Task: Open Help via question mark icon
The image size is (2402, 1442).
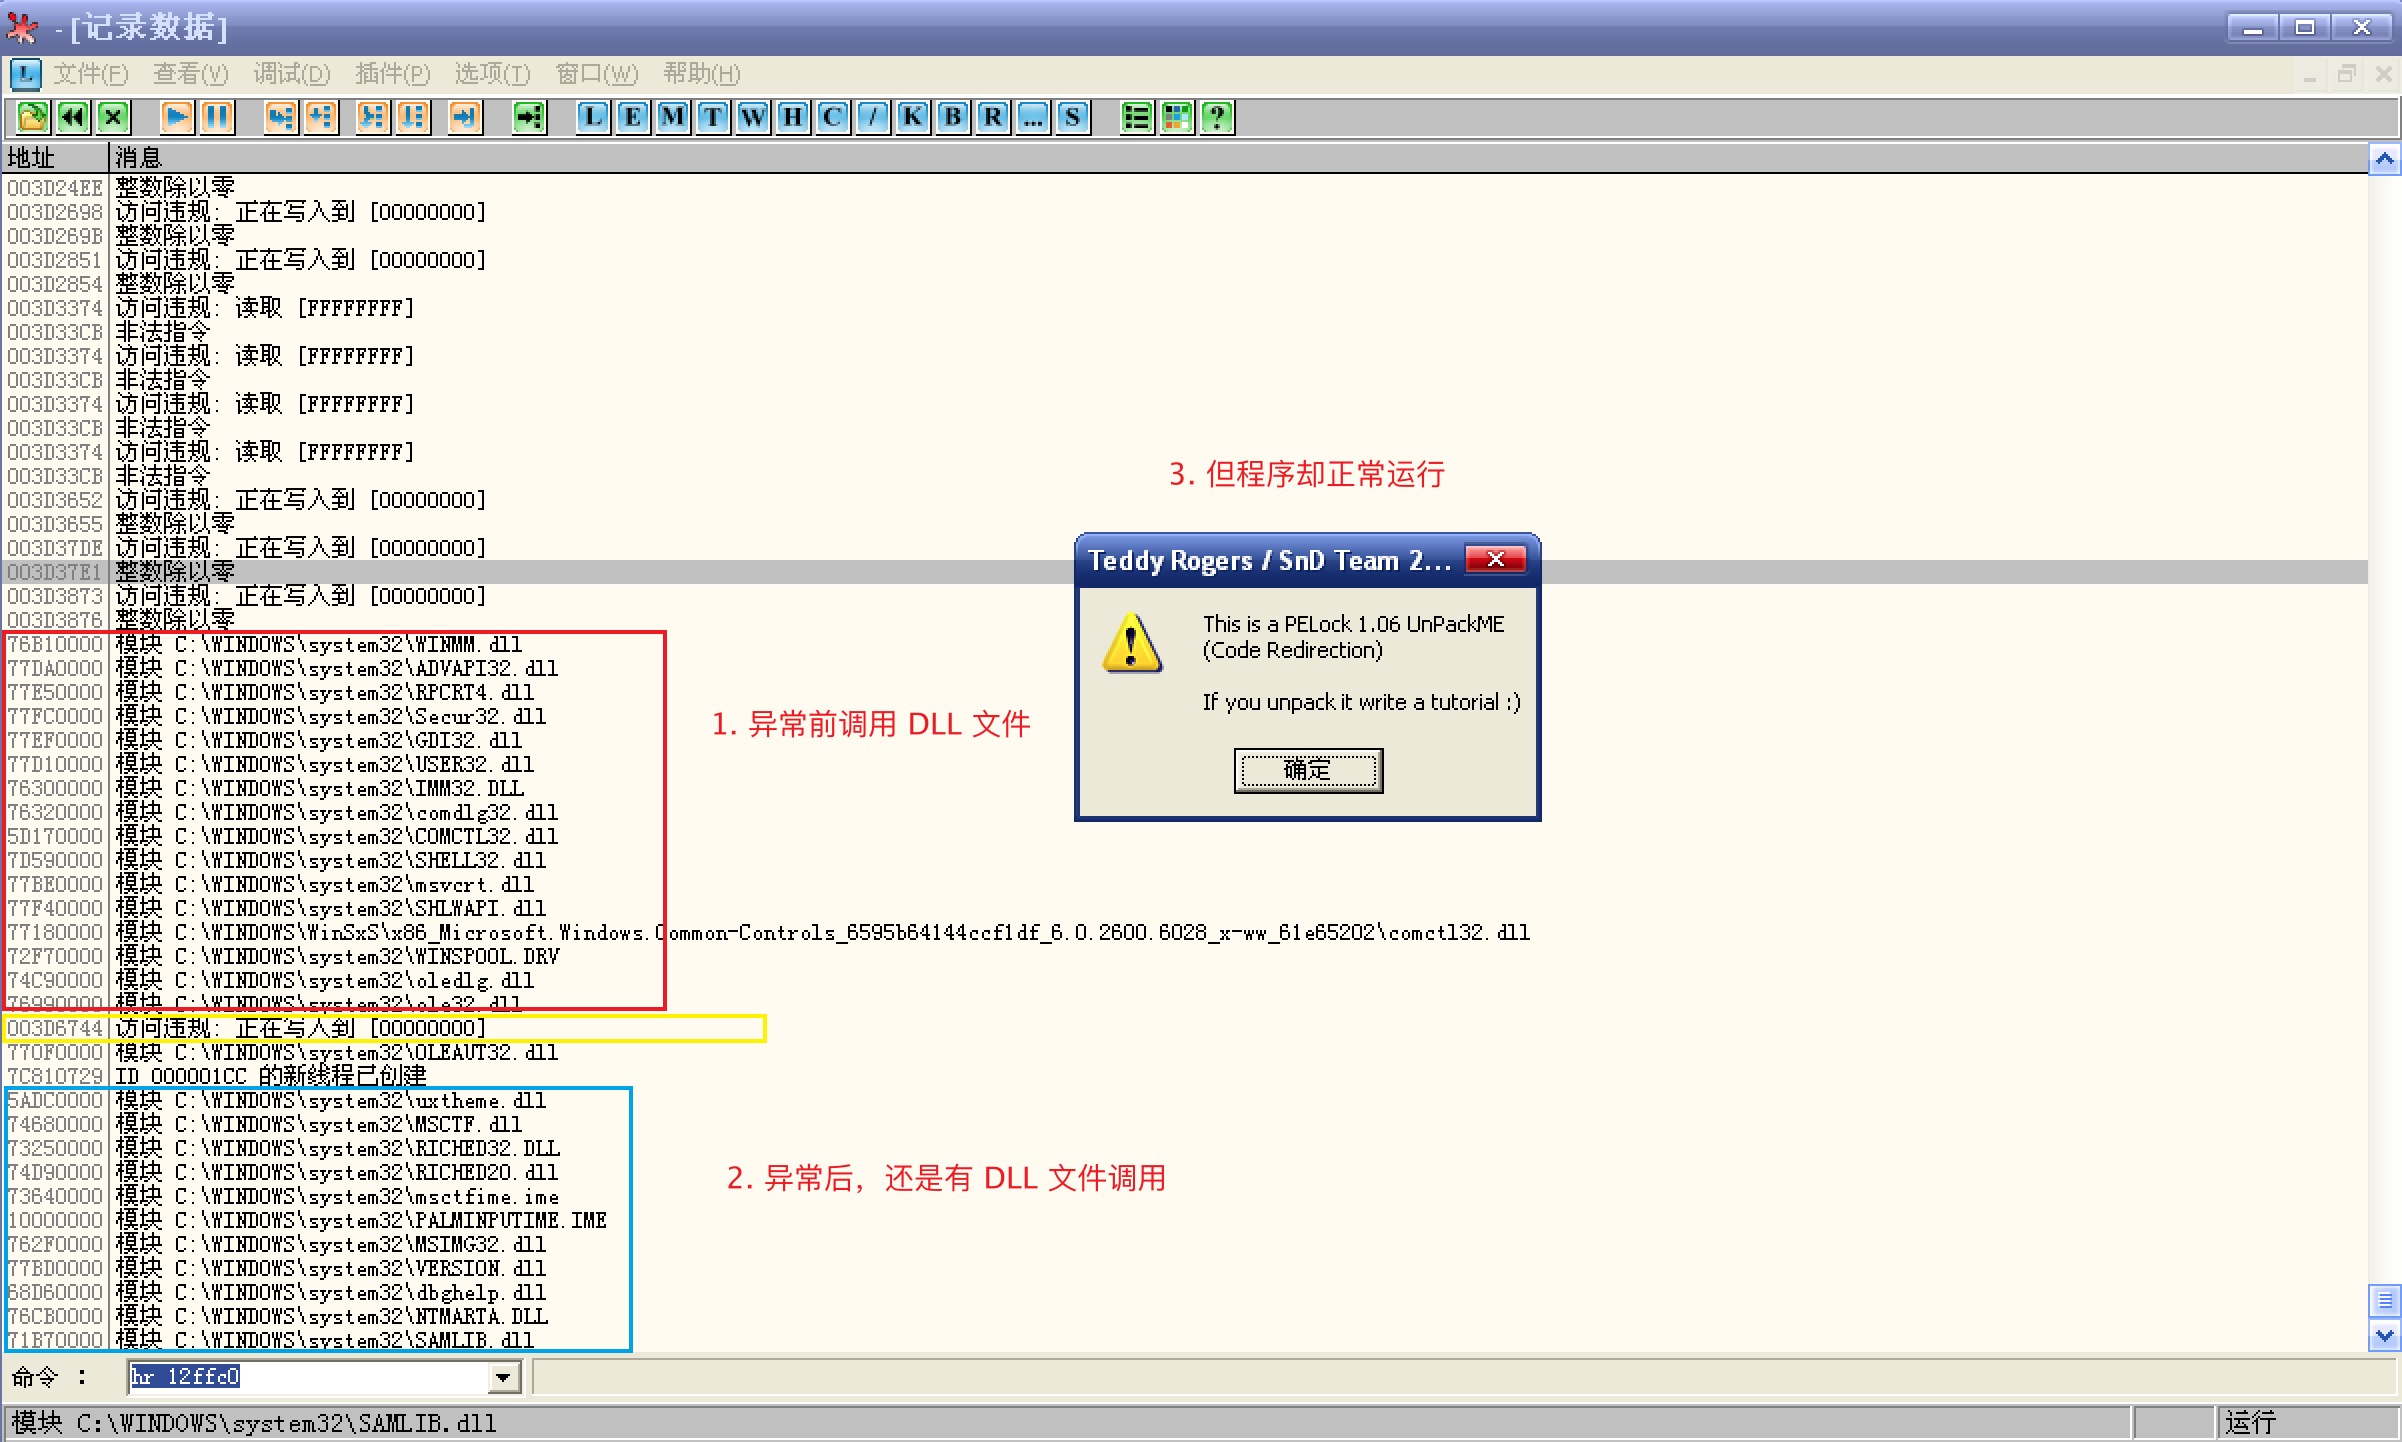Action: click(x=1217, y=117)
